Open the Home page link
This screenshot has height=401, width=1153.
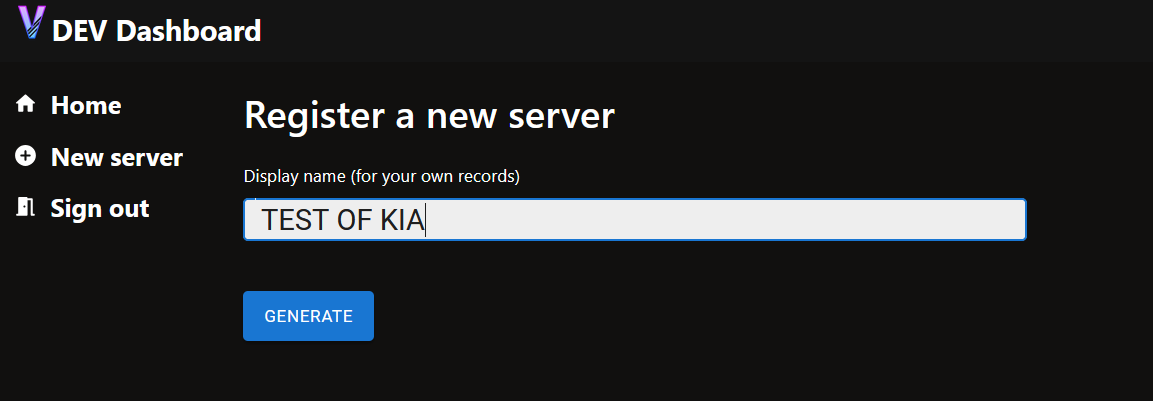coord(85,105)
